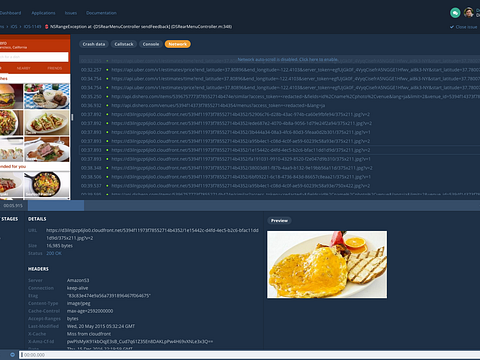Click the highlighted blue timeline segment
This screenshot has height=360, width=480.
[x=56, y=206]
